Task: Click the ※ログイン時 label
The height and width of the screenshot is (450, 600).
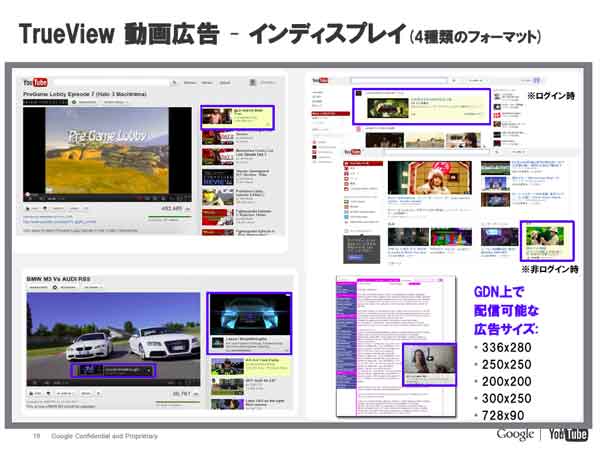Action: (x=551, y=96)
